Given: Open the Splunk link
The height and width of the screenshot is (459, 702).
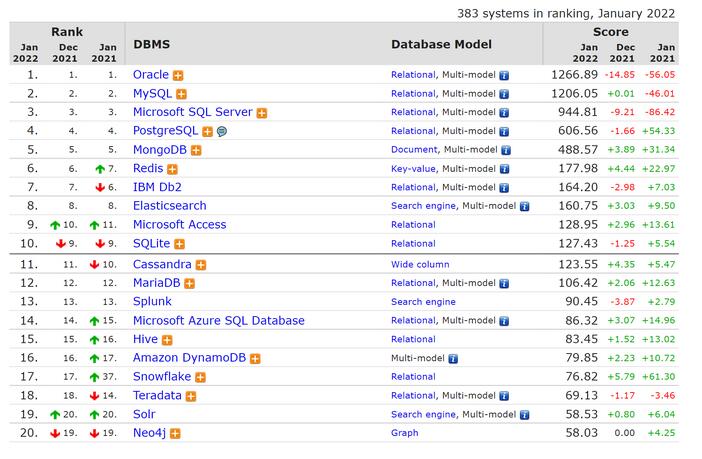Looking at the screenshot, I should coord(152,301).
